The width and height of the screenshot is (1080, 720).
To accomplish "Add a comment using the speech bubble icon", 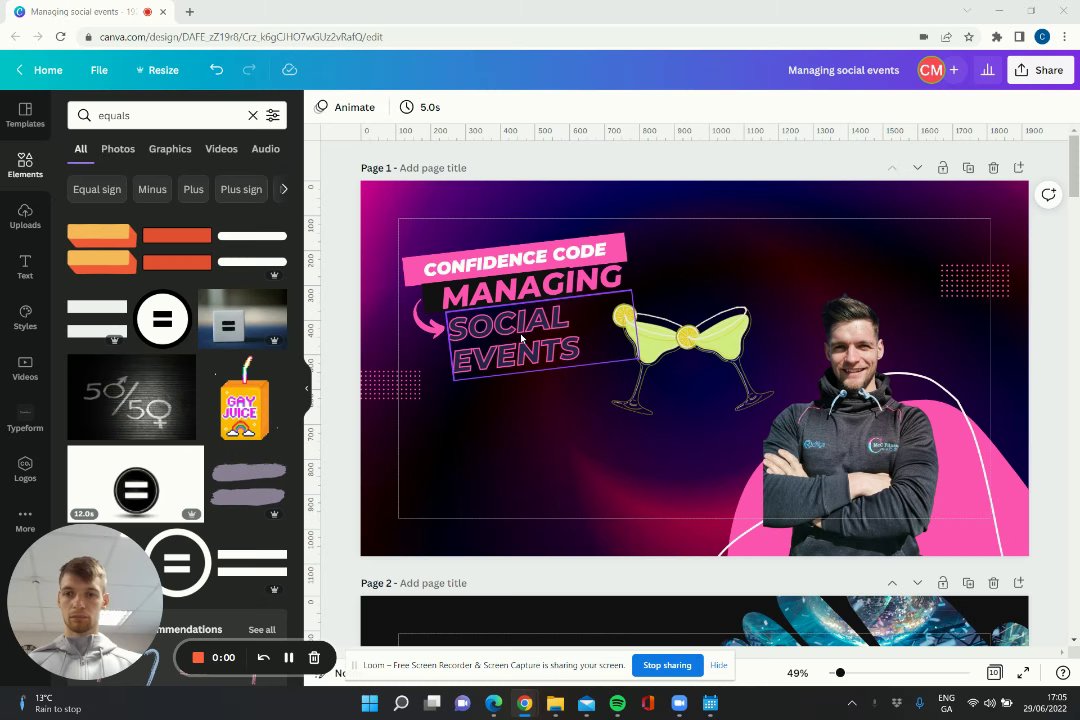I will (1048, 195).
